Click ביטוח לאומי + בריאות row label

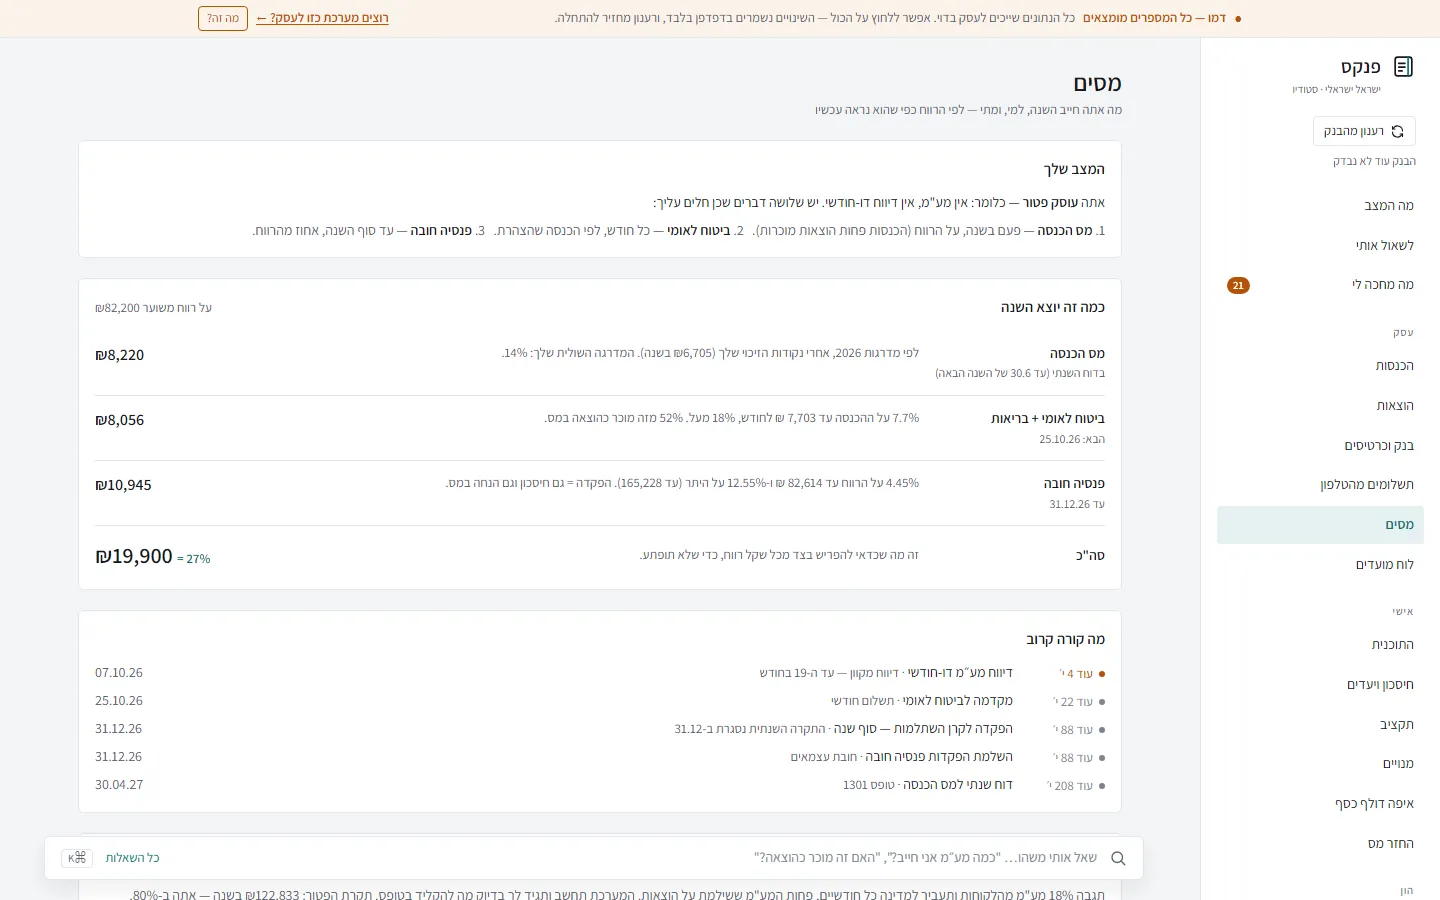[x=1048, y=419]
